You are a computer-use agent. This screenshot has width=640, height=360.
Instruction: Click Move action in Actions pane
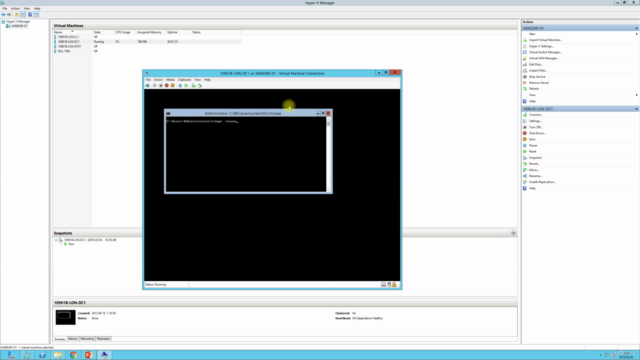(x=533, y=170)
